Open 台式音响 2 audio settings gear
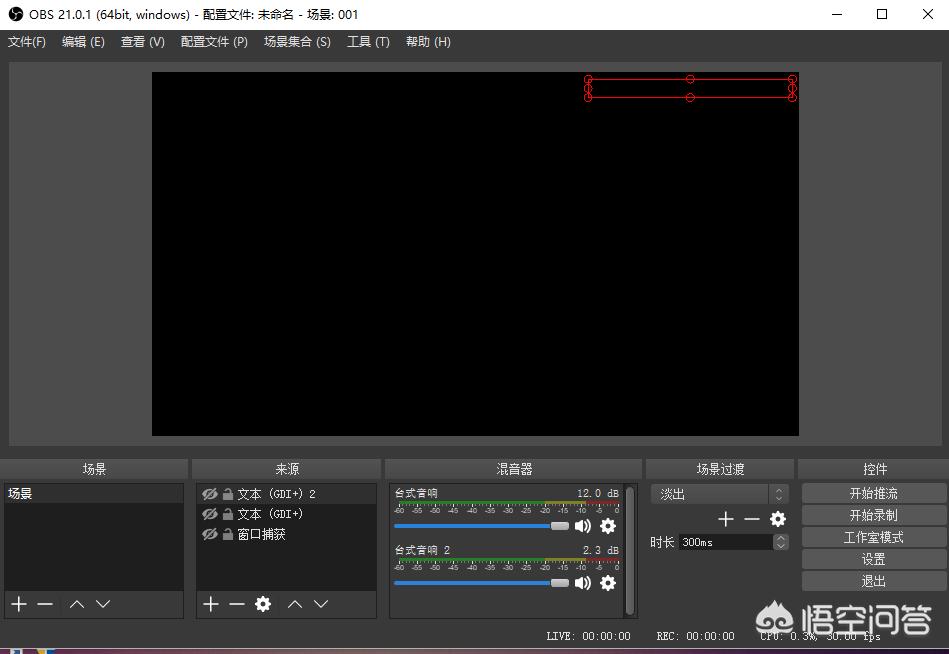Viewport: 949px width, 654px height. tap(608, 583)
